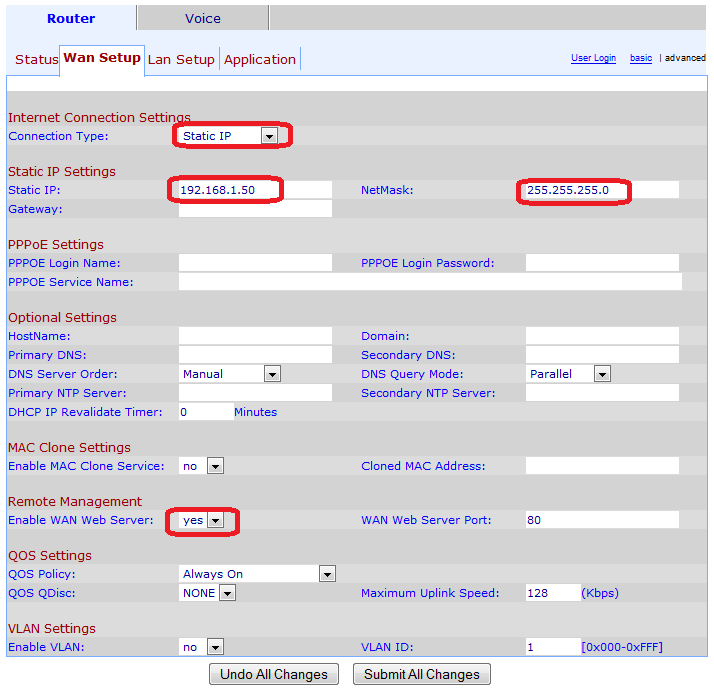The width and height of the screenshot is (714, 690).
Task: Open the Connection Type dropdown
Action: point(229,136)
